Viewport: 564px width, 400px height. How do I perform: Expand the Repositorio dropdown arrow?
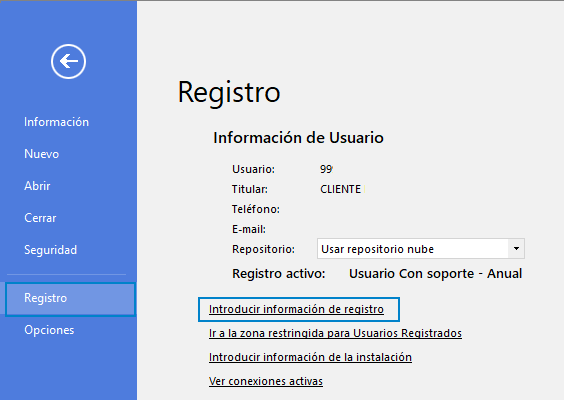tap(516, 249)
